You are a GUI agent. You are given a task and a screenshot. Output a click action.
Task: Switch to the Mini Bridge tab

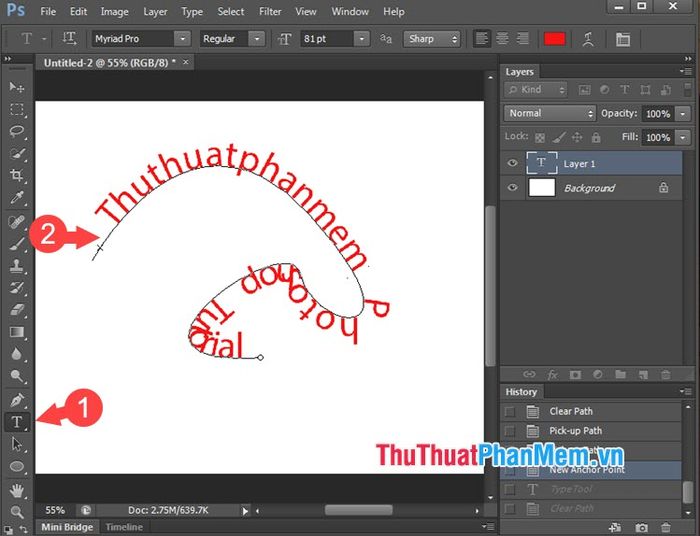[x=67, y=527]
